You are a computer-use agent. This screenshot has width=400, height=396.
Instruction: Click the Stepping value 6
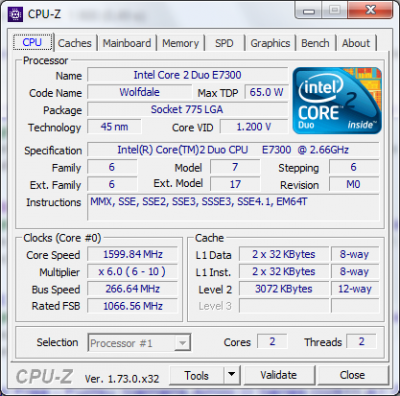354,167
